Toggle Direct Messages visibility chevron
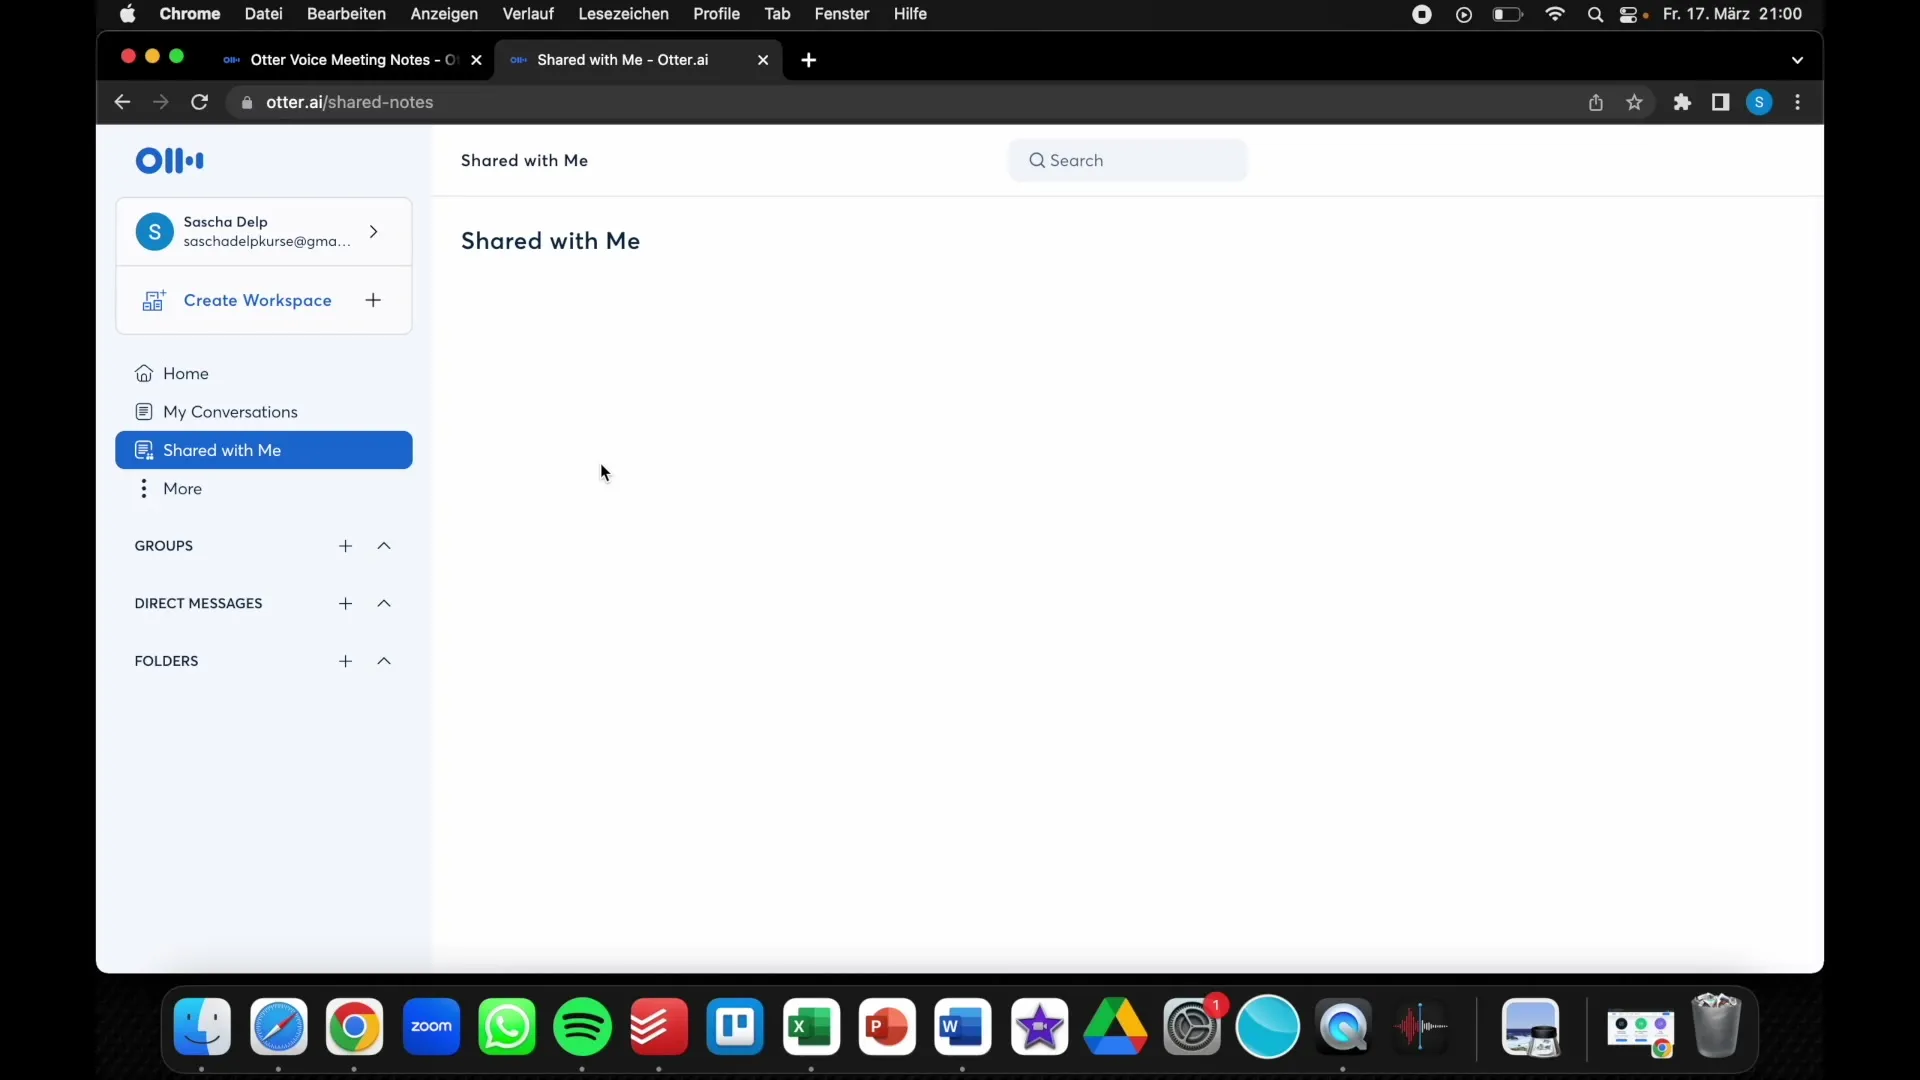Image resolution: width=1920 pixels, height=1080 pixels. tap(384, 603)
